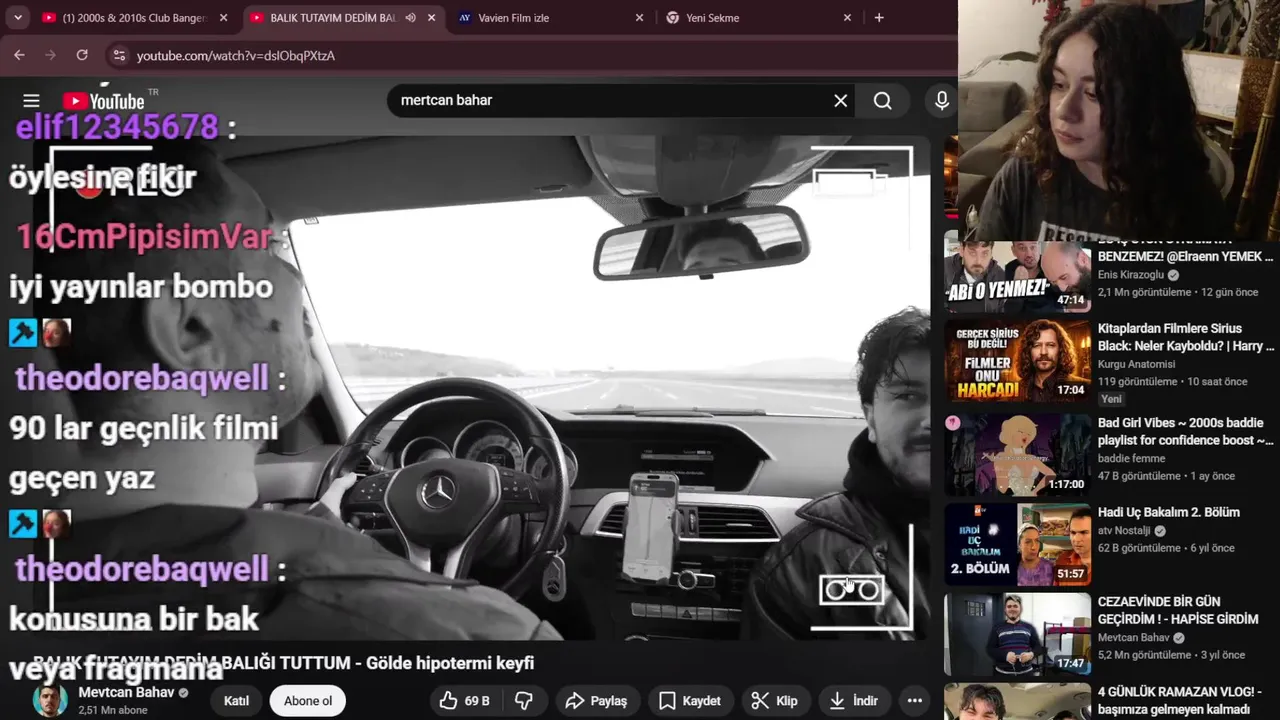
Task: Switch to Vavien Film izle tab
Action: (x=550, y=18)
